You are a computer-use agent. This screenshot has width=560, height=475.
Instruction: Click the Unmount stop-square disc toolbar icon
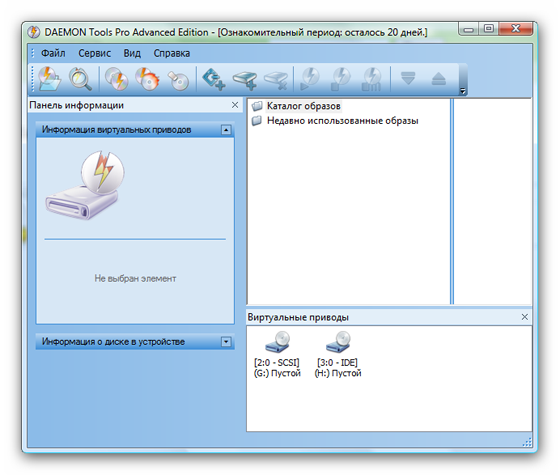pyautogui.click(x=341, y=79)
